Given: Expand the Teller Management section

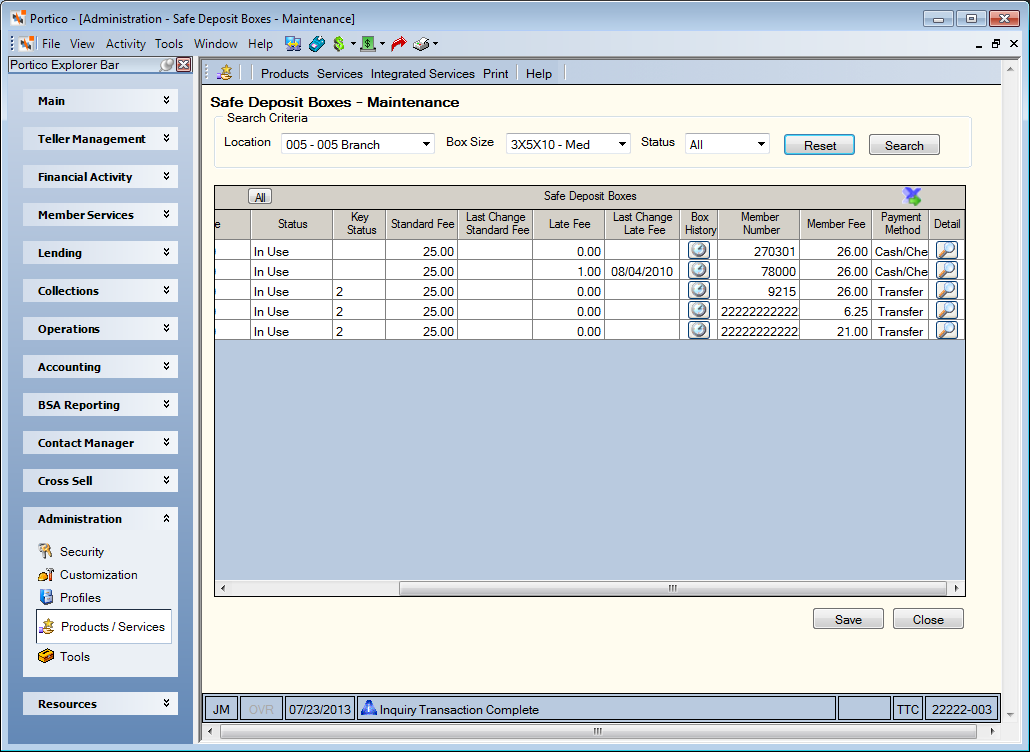Looking at the screenshot, I should click(x=101, y=139).
